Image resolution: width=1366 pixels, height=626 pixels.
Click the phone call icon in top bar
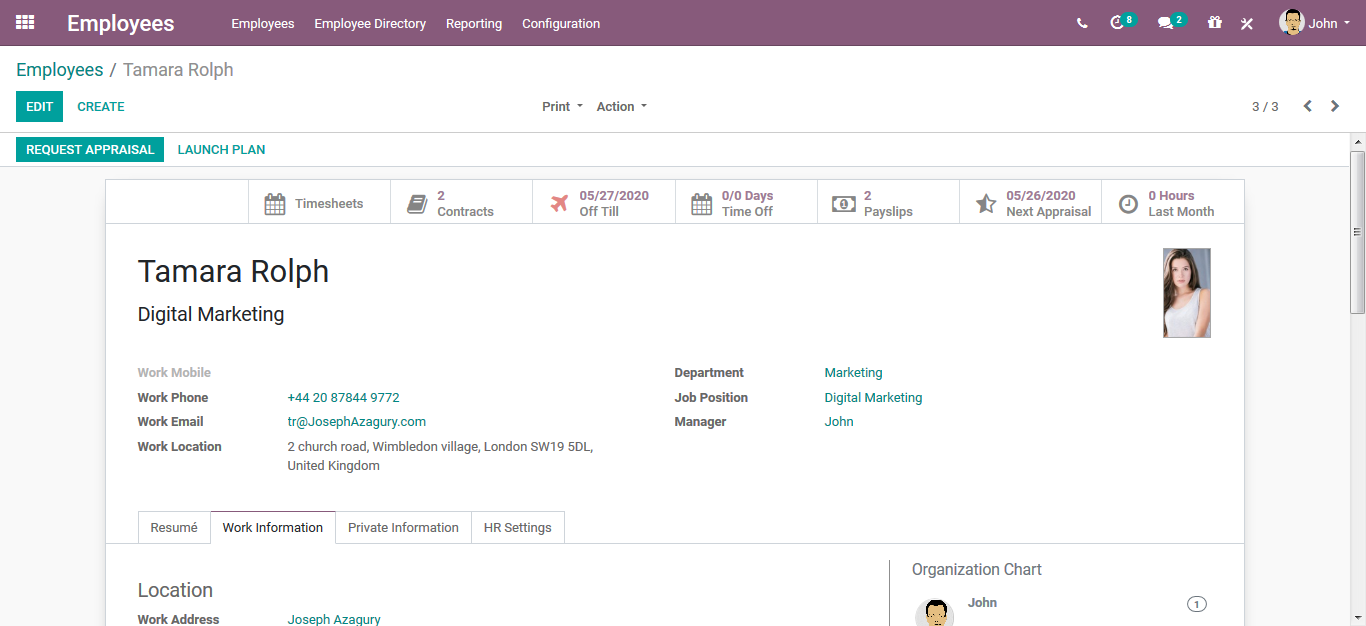pos(1082,23)
